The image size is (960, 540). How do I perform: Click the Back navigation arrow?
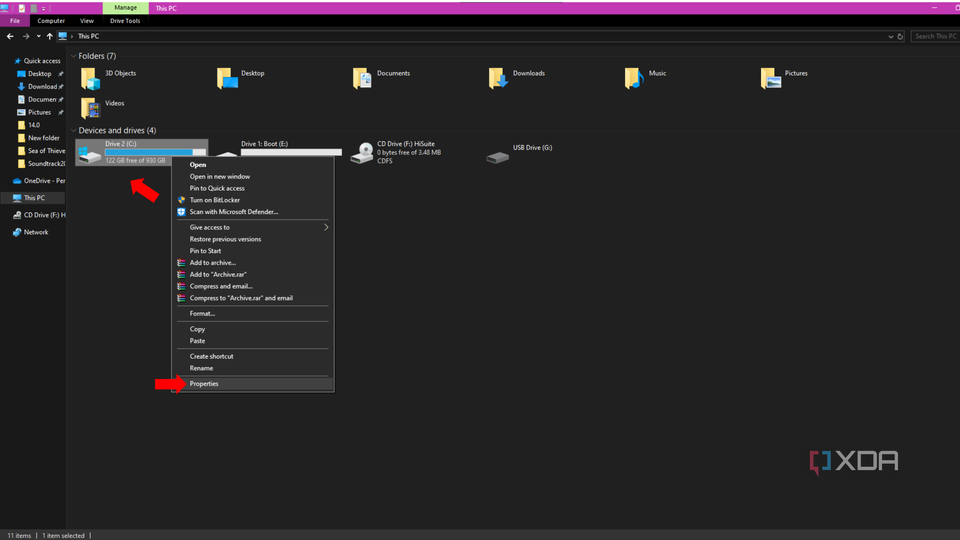(x=10, y=36)
